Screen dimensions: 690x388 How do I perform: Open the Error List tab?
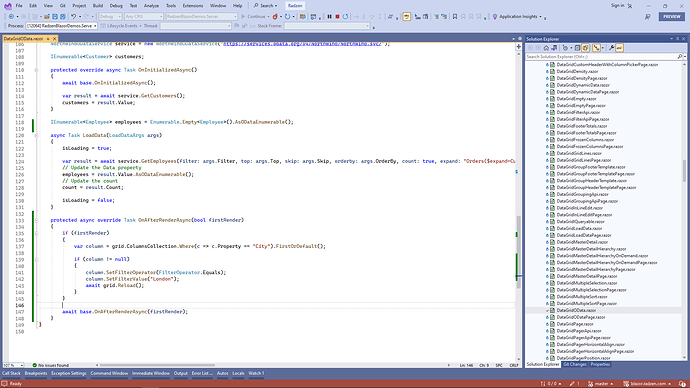click(x=202, y=373)
